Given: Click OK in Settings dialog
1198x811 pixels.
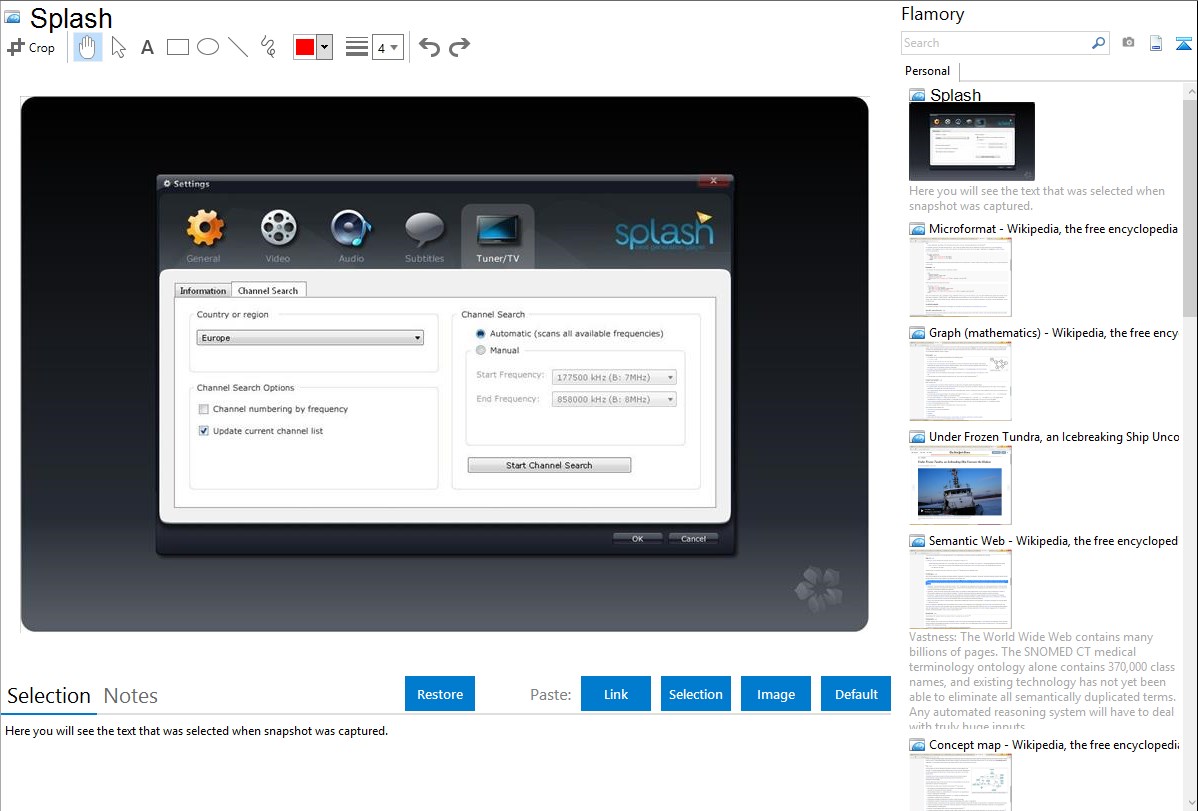Looking at the screenshot, I should click(637, 538).
